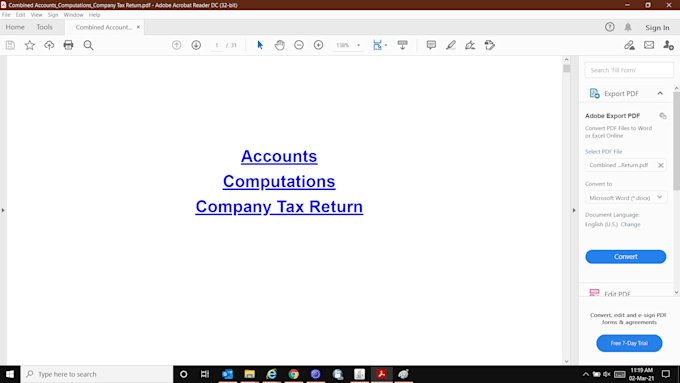
Task: Click the page number field
Action: pyautogui.click(x=216, y=45)
